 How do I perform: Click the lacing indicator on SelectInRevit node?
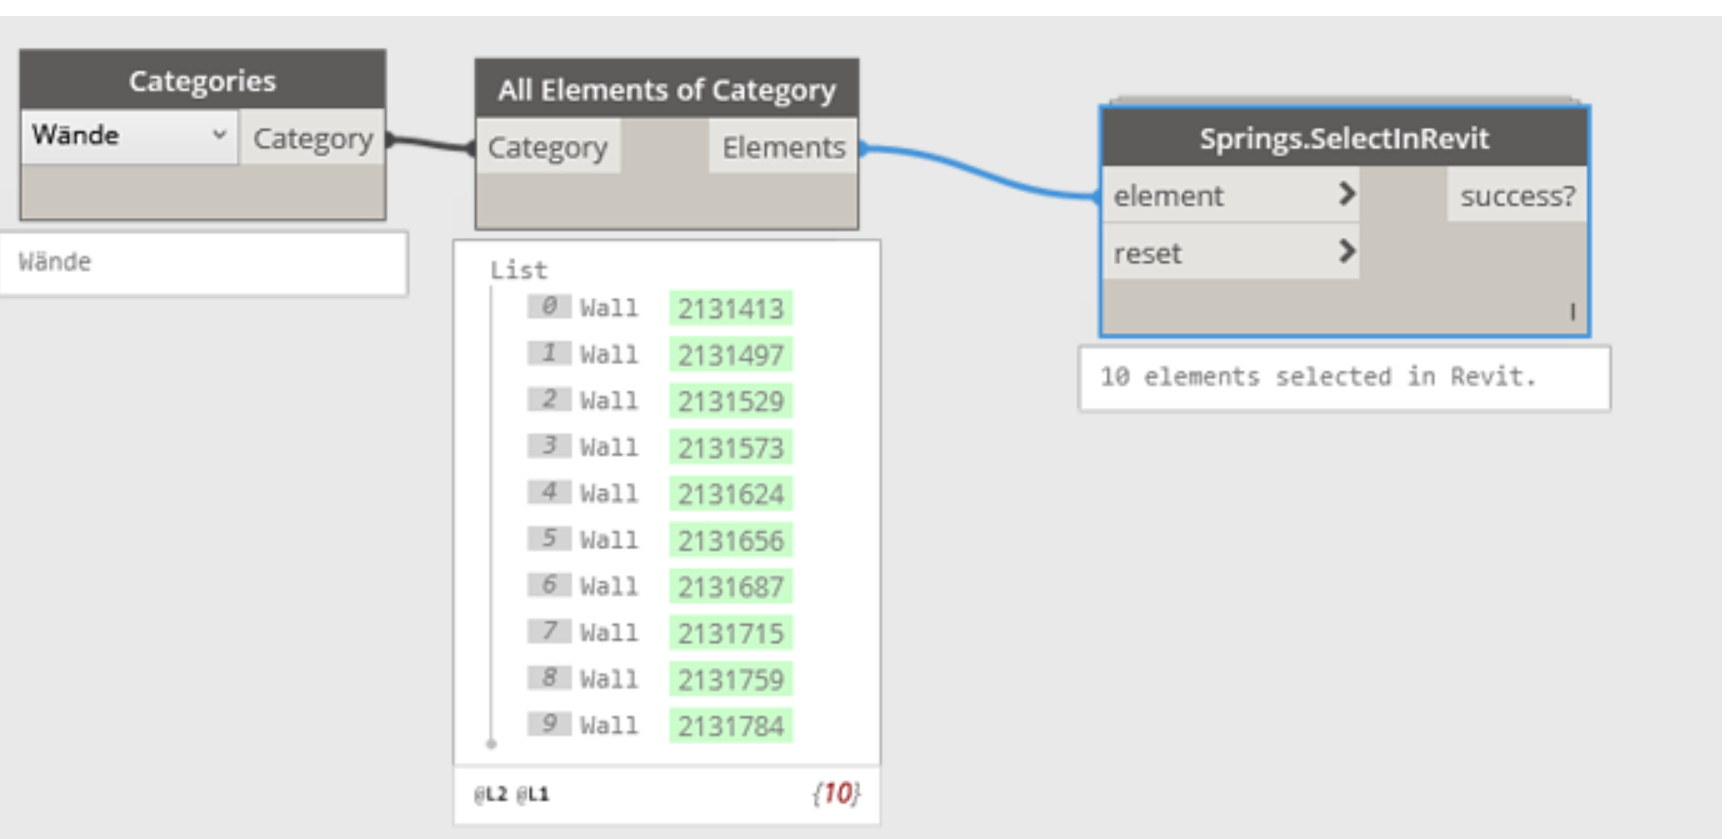point(1572,312)
